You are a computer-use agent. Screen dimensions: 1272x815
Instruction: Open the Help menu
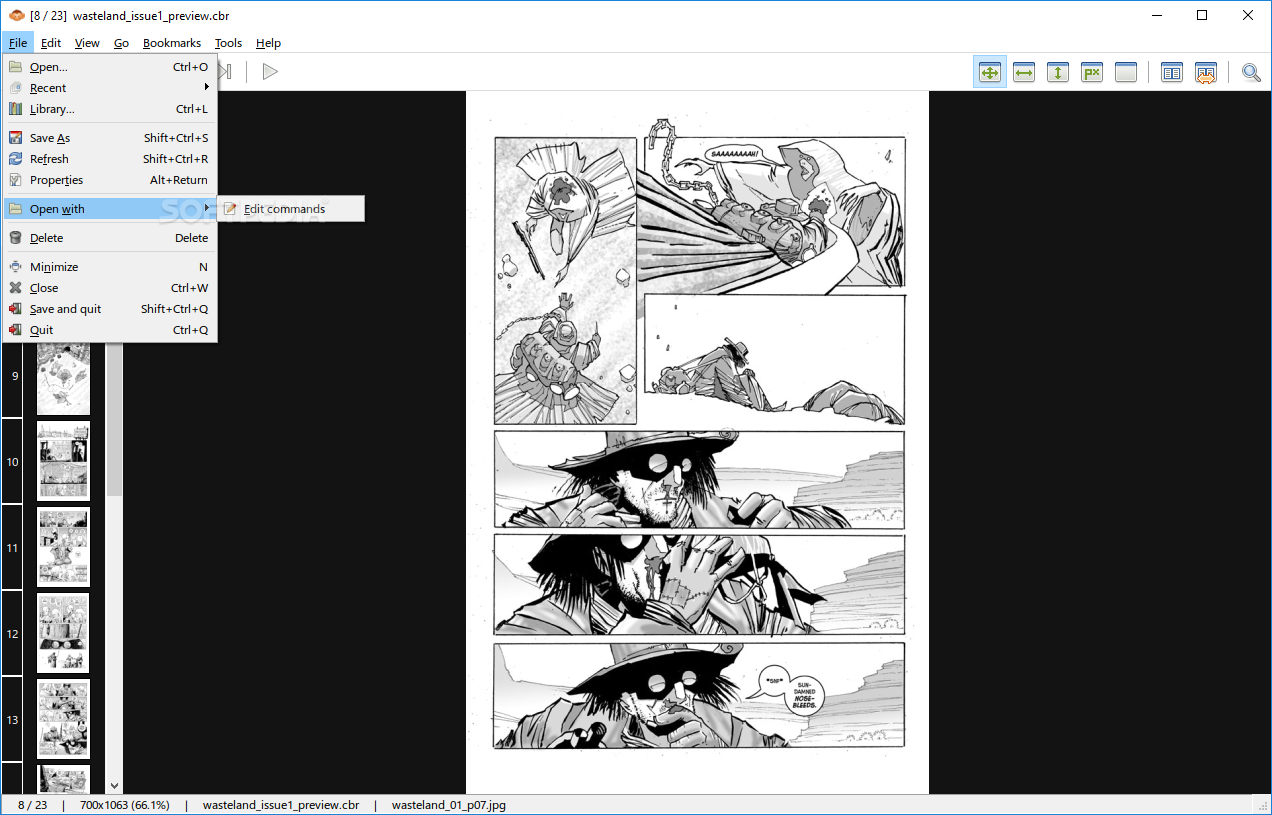click(x=268, y=43)
